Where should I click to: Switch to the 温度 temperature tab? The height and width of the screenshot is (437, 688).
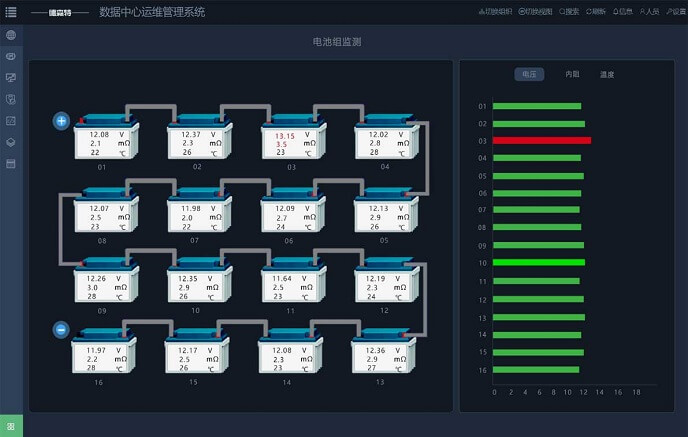click(607, 75)
